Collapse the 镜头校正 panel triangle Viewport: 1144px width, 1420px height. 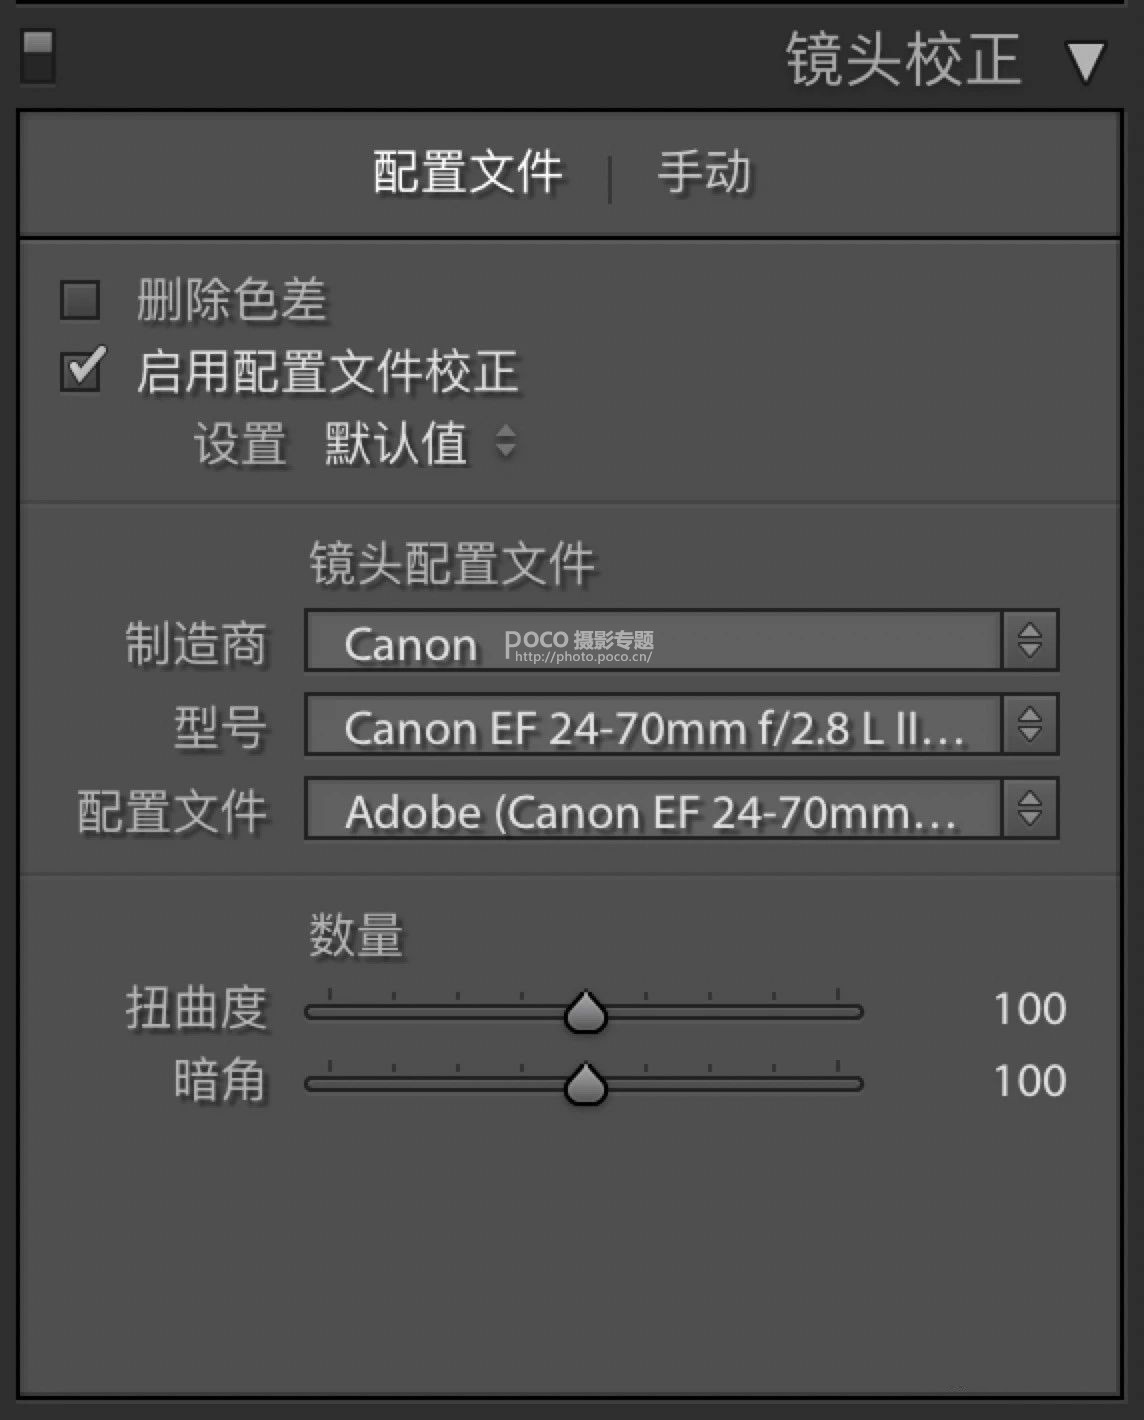1084,62
